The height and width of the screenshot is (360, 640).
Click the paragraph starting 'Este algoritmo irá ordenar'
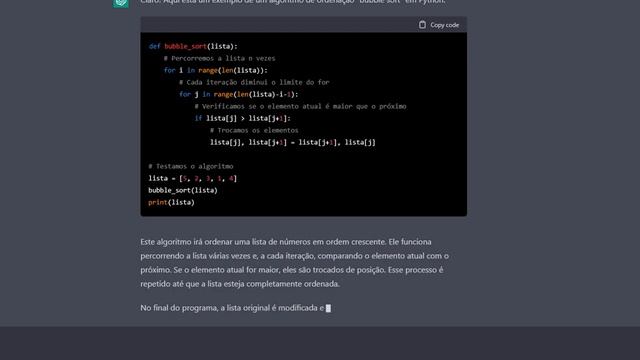coord(295,263)
